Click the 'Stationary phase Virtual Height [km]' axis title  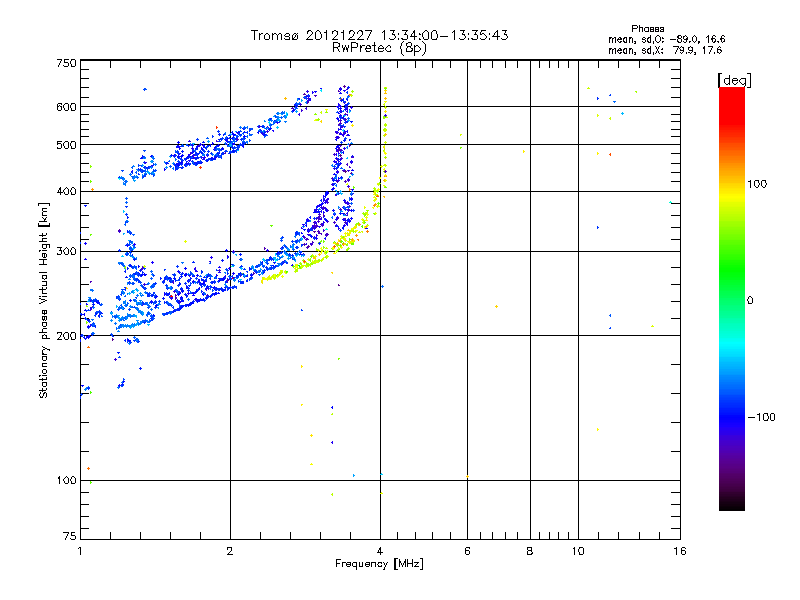click(x=43, y=300)
